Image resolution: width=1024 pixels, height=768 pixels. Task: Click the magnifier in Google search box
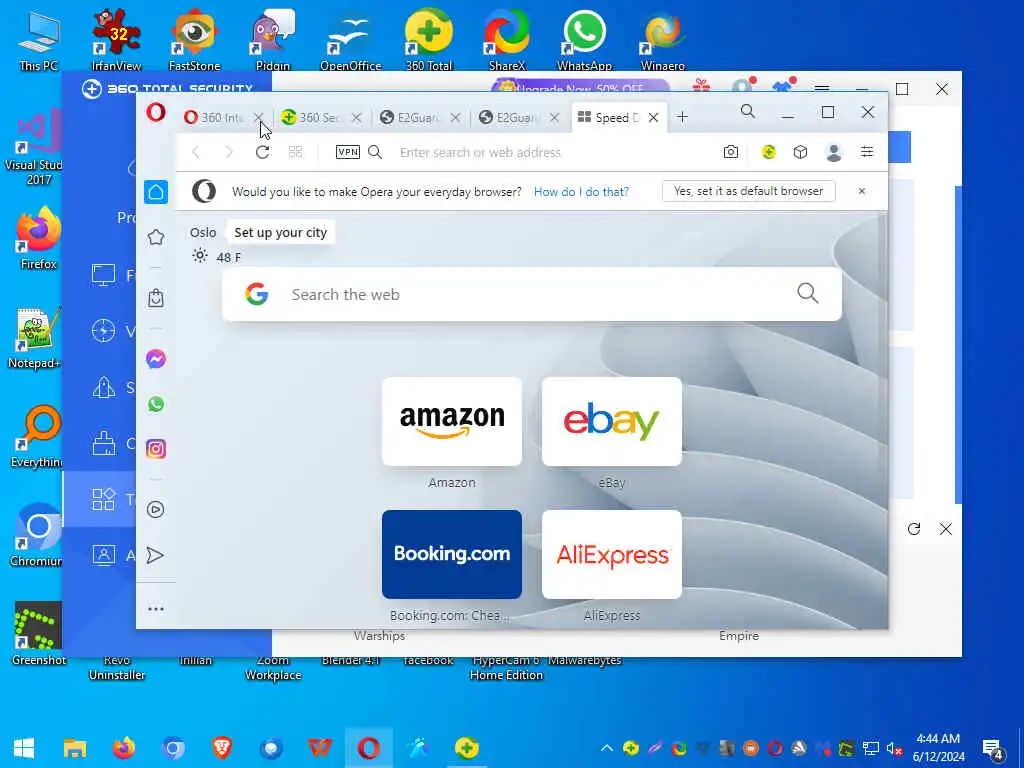click(808, 293)
